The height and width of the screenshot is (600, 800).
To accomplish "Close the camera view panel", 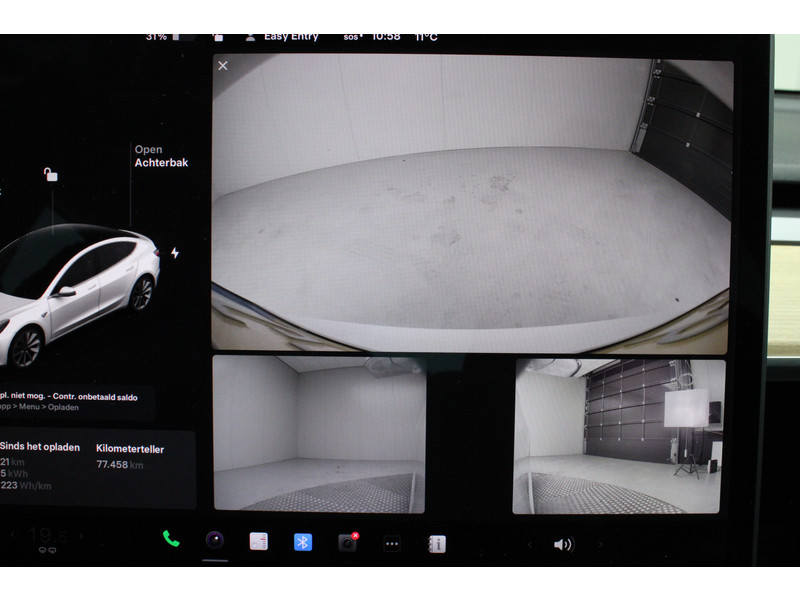I will coord(223,66).
